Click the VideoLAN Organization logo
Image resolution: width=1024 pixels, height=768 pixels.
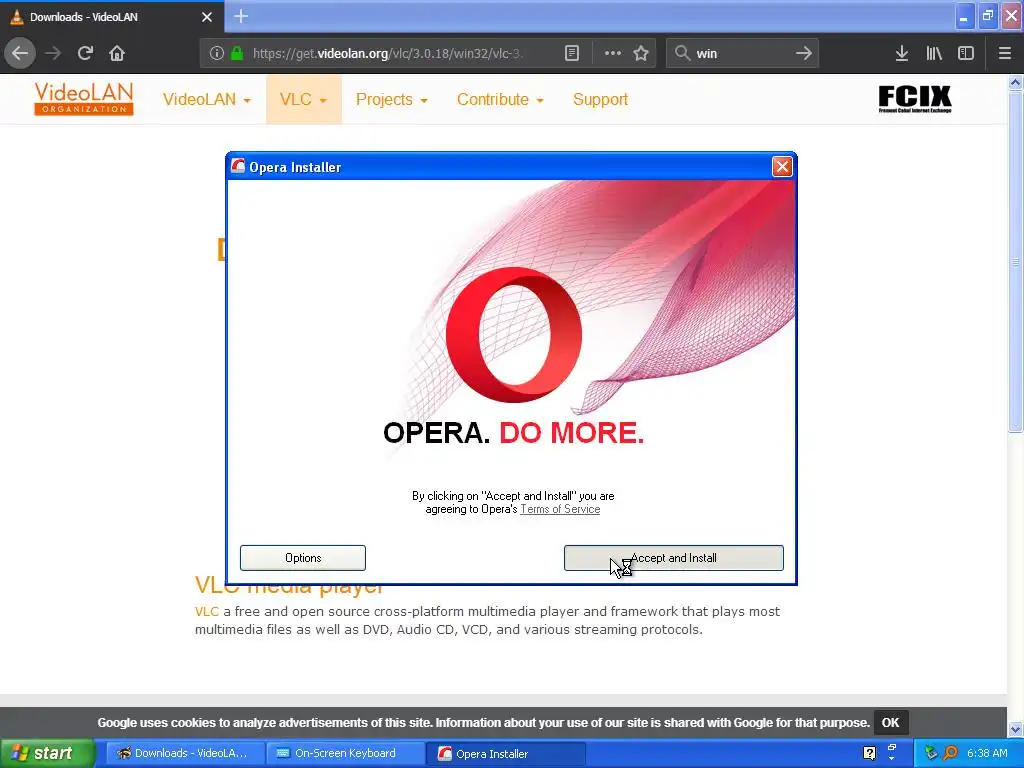pos(84,99)
